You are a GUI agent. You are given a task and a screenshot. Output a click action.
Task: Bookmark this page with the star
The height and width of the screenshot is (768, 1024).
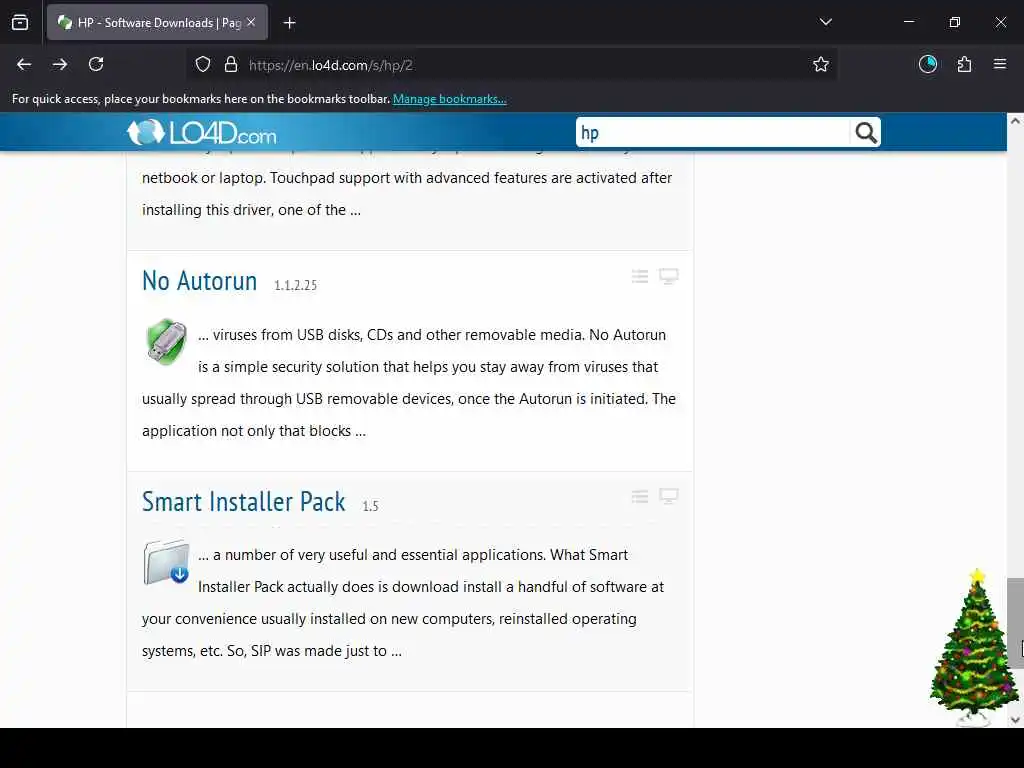click(821, 64)
